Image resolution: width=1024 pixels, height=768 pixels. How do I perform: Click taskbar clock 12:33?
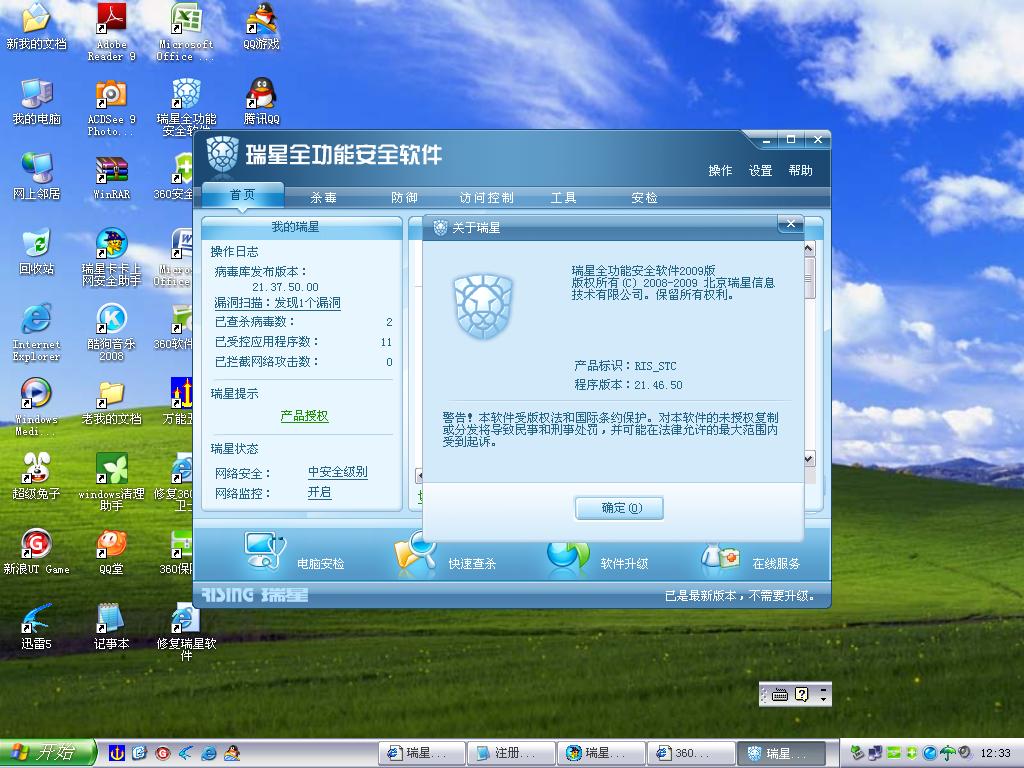tap(995, 753)
